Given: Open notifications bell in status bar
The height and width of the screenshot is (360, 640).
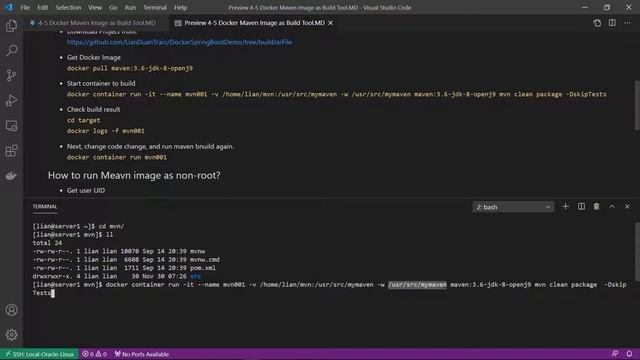Looking at the screenshot, I should click(x=629, y=354).
